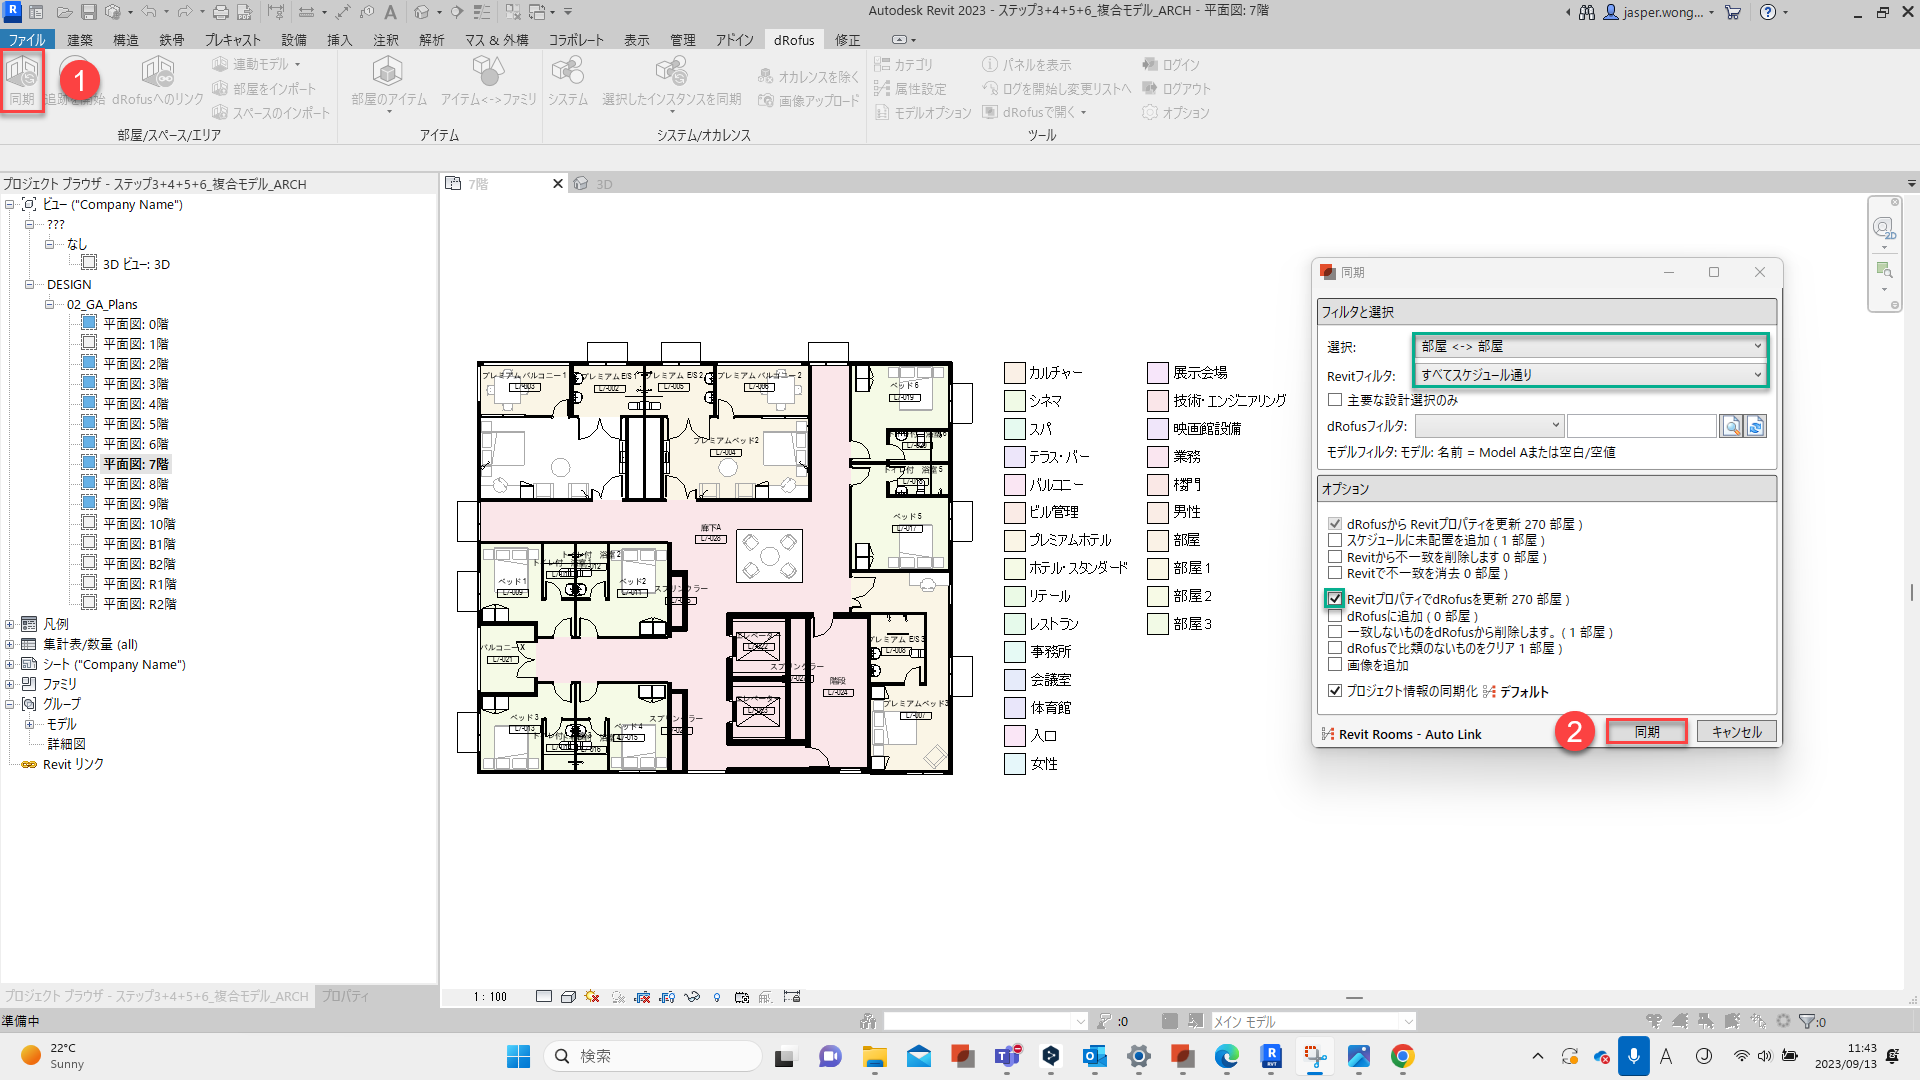The image size is (1920, 1080).
Task: Enable 主要な設計選択のみ checkbox
Action: 1335,400
